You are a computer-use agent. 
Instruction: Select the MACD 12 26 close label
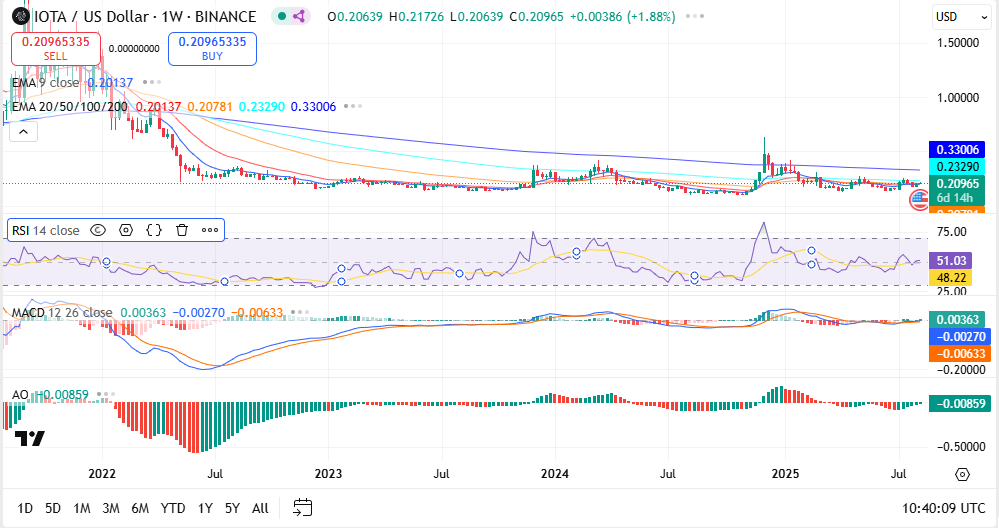(62, 313)
